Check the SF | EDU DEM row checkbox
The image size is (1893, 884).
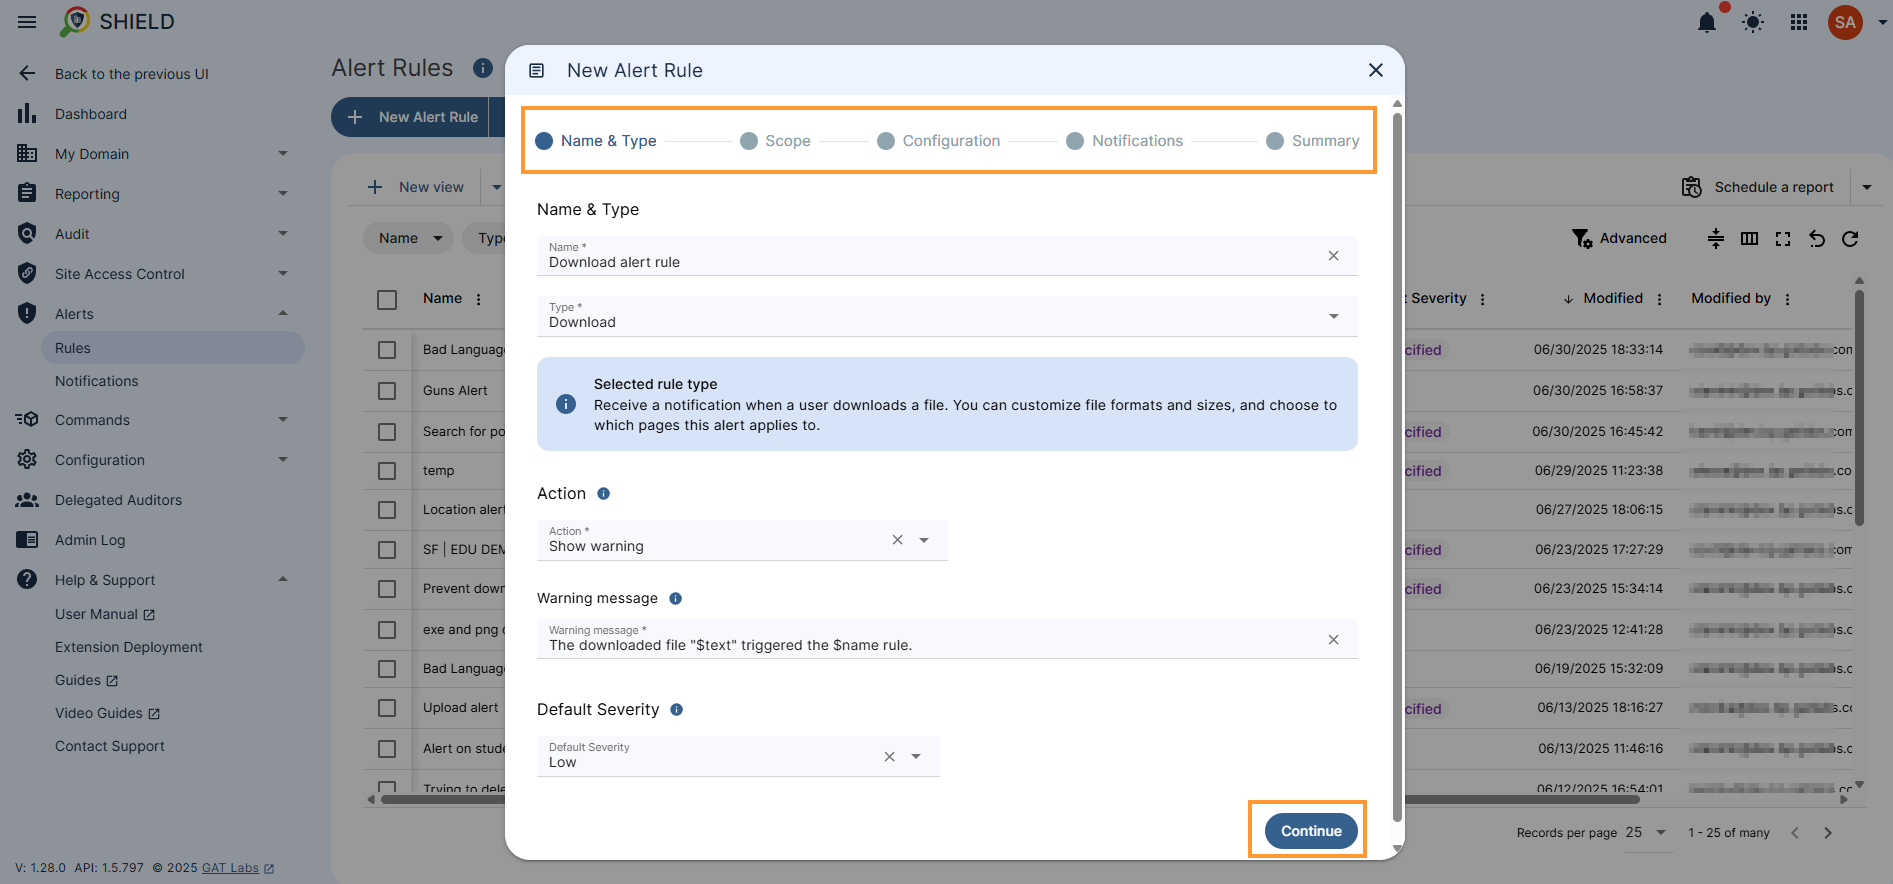[387, 550]
